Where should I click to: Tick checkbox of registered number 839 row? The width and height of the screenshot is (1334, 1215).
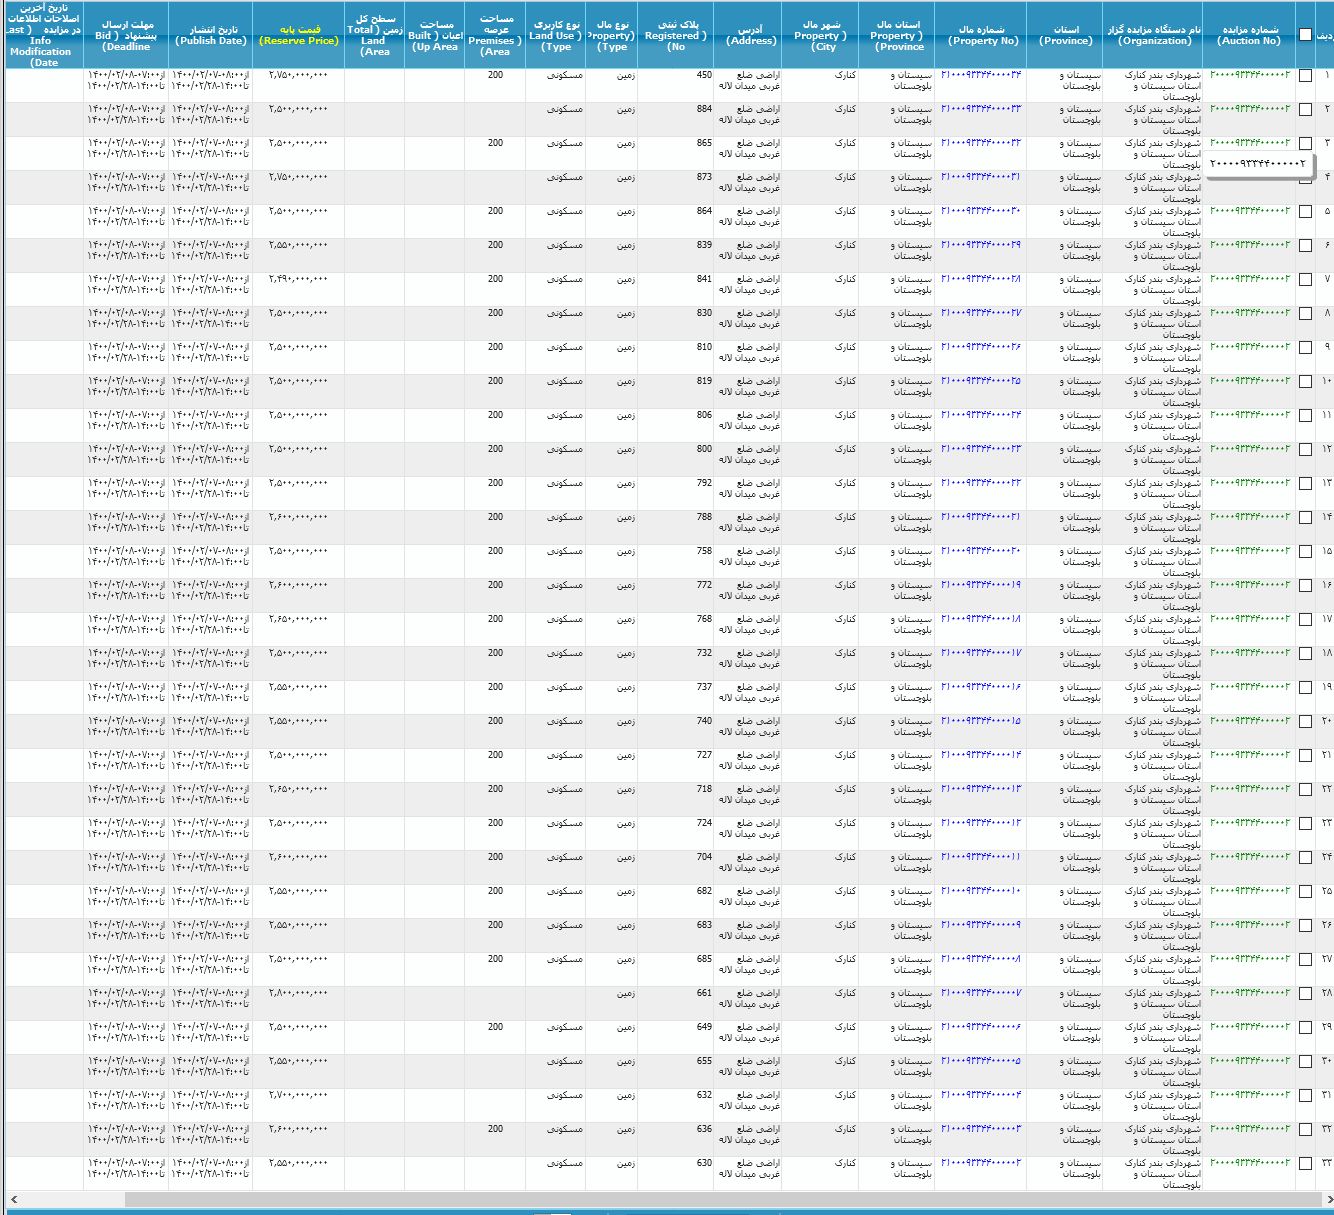pos(1305,246)
